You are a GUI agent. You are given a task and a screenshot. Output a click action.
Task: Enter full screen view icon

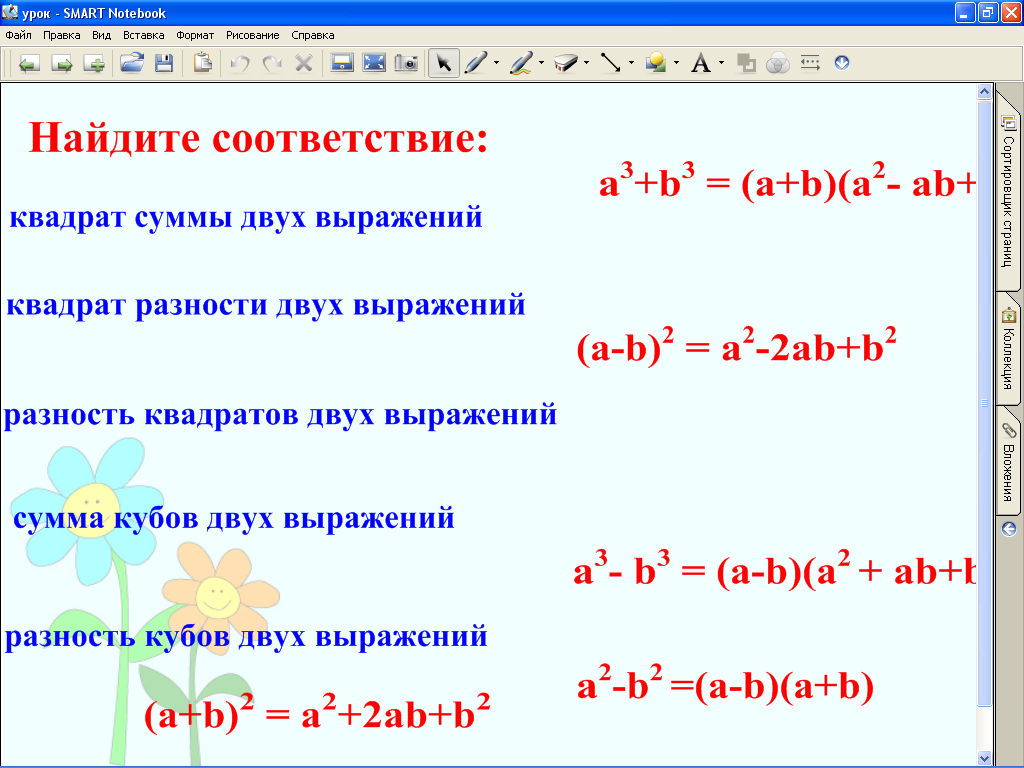(x=374, y=63)
